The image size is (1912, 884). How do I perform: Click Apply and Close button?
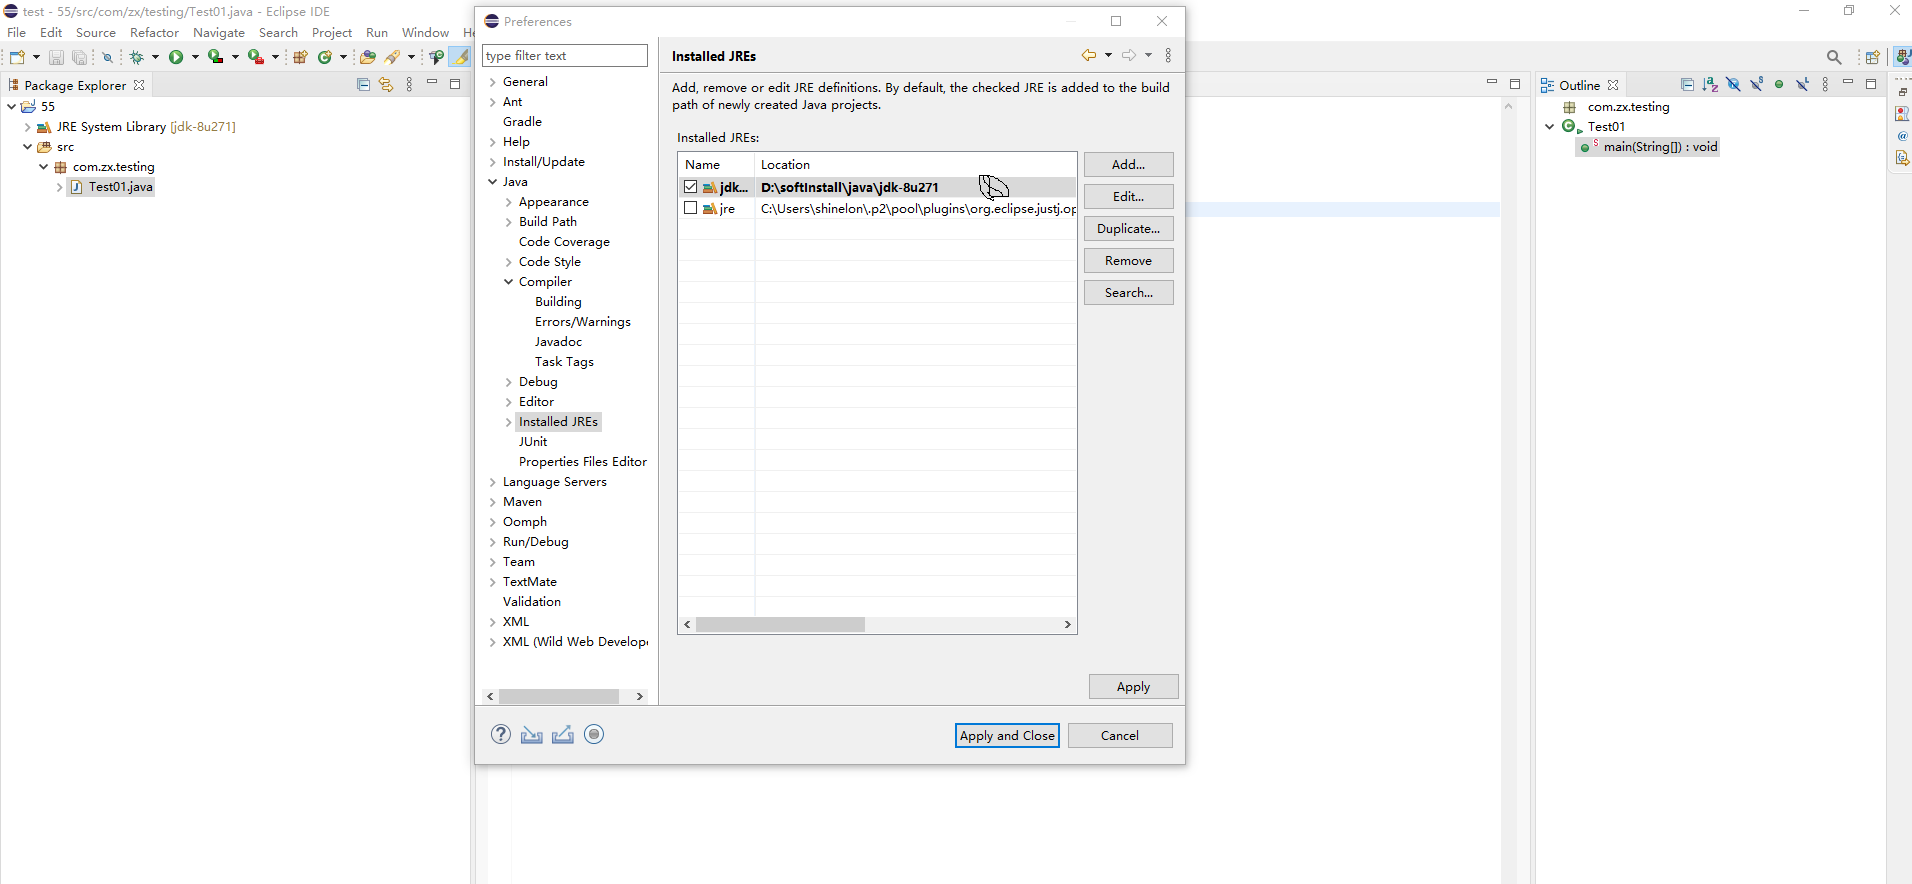click(x=1007, y=736)
